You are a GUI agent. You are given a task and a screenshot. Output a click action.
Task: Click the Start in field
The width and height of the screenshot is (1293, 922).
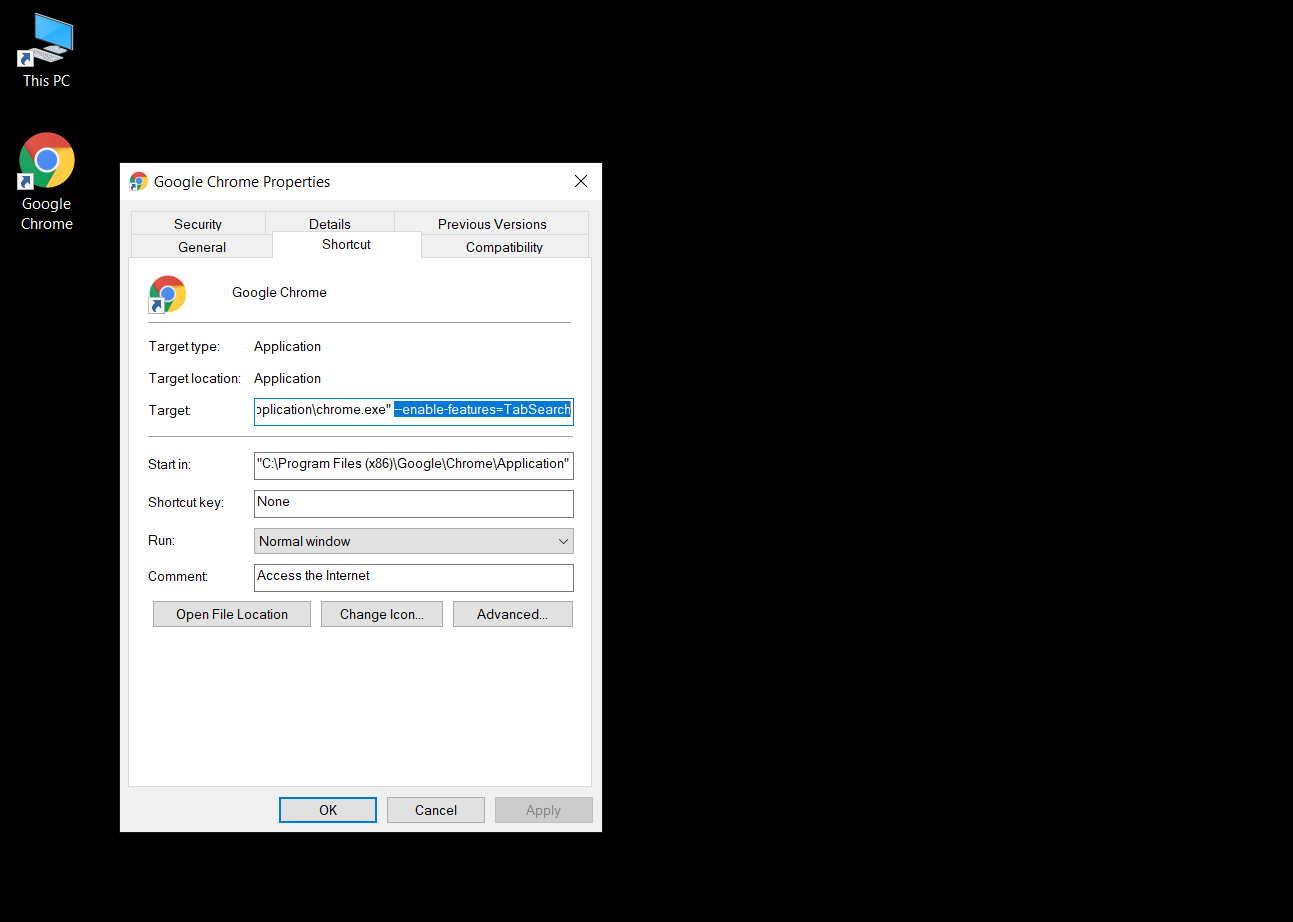pyautogui.click(x=413, y=464)
